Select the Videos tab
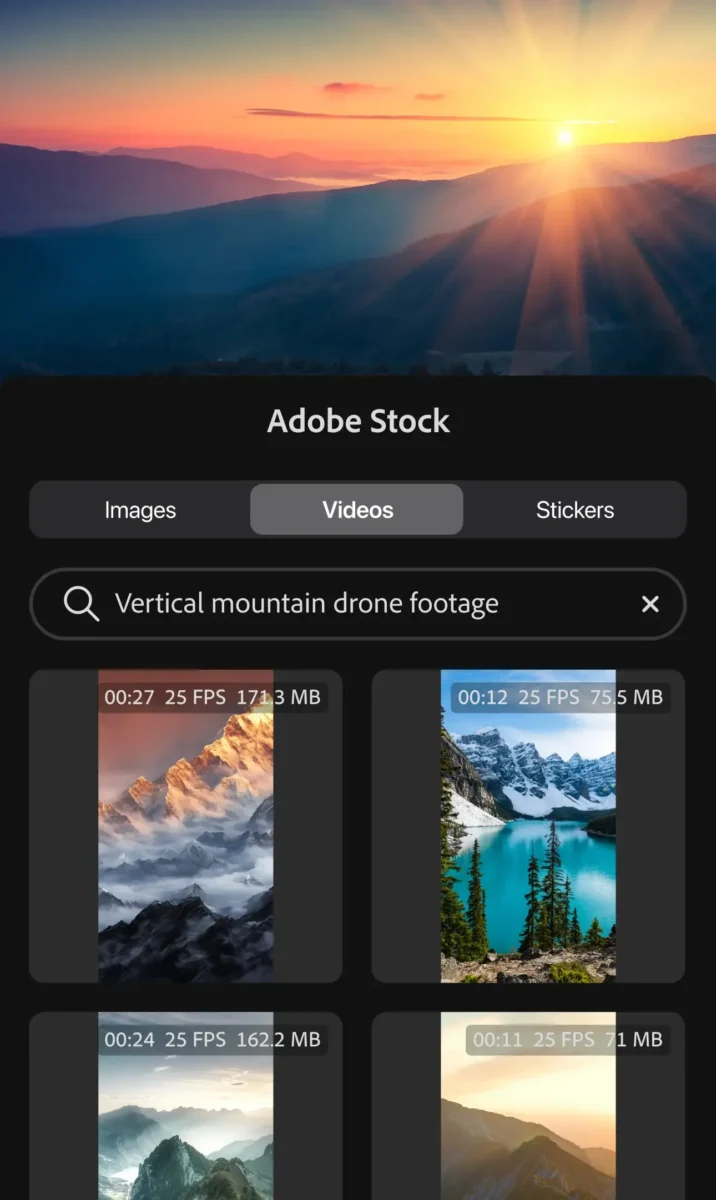 (x=357, y=510)
